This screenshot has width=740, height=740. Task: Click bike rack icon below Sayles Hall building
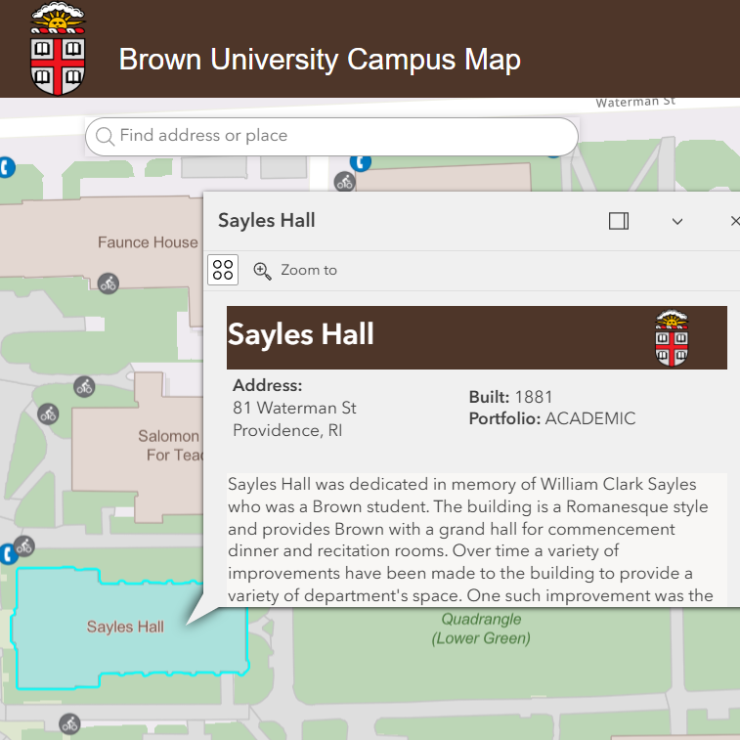click(x=69, y=723)
